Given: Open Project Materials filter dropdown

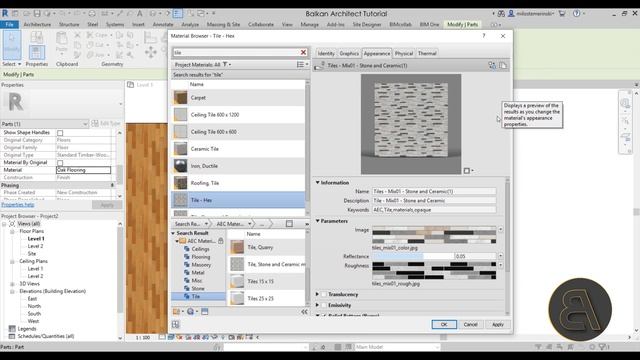Looking at the screenshot, I should click(227, 64).
